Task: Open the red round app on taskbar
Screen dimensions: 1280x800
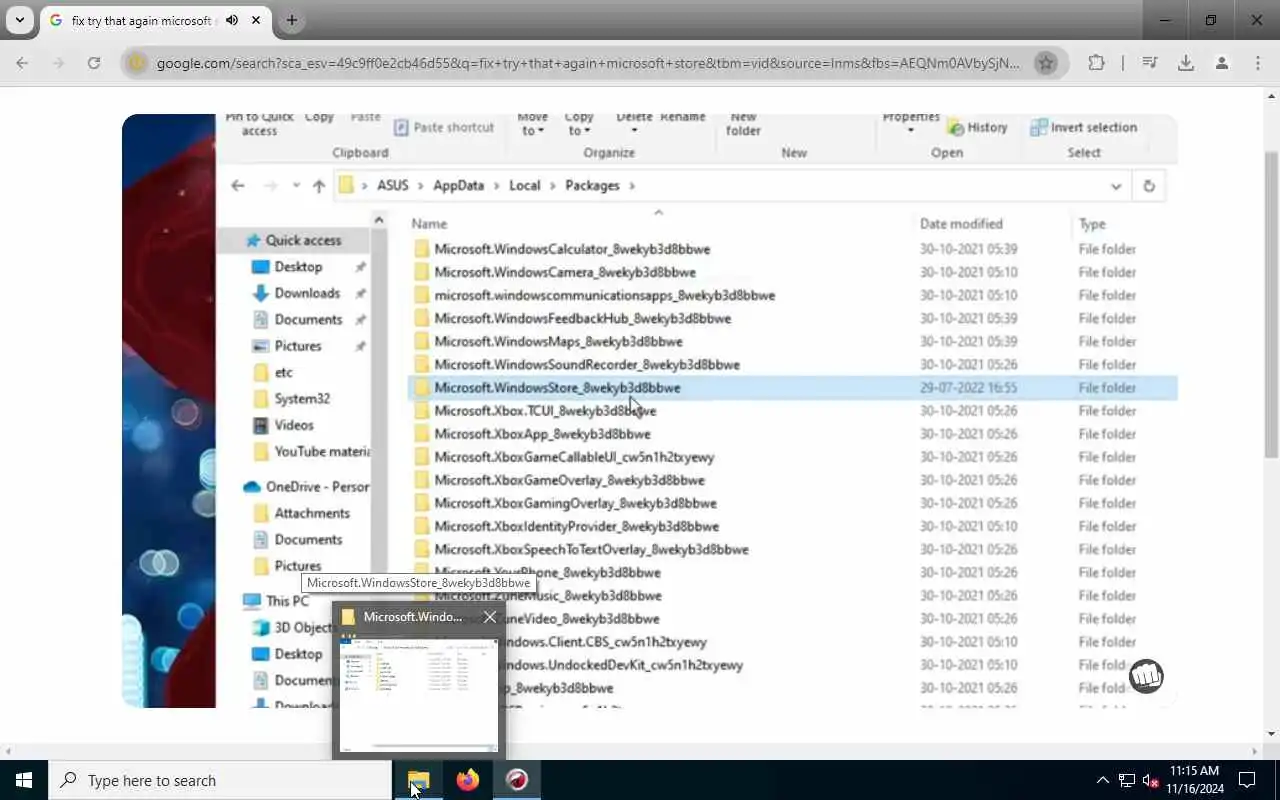Action: tap(517, 780)
